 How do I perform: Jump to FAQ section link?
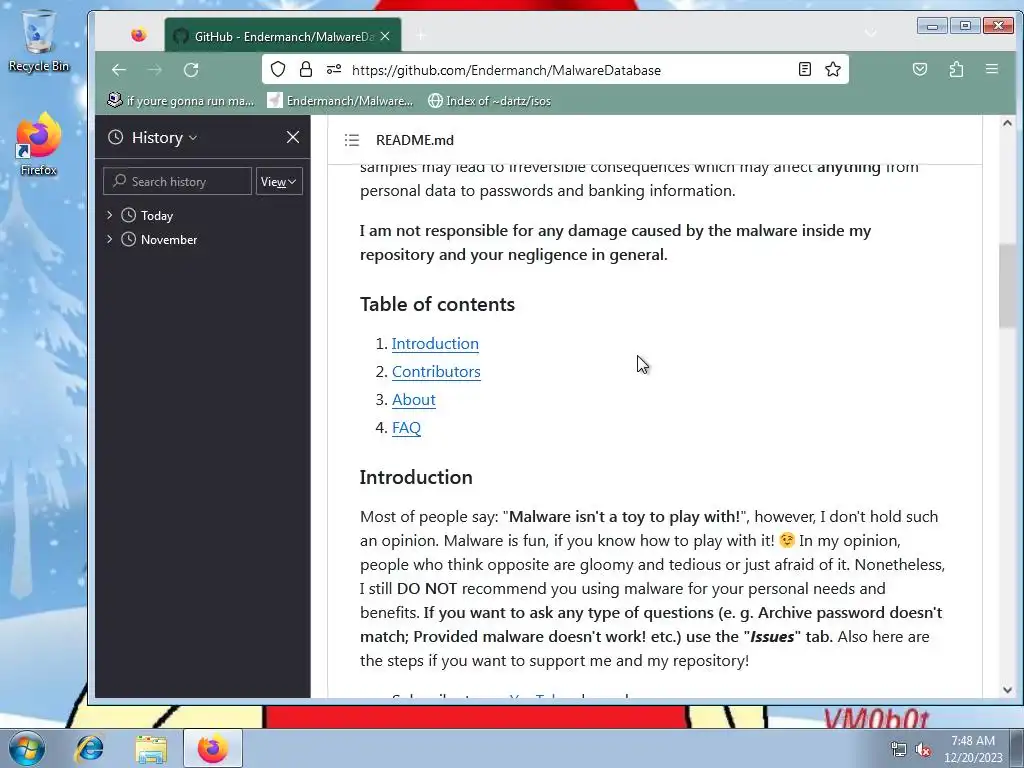pyautogui.click(x=406, y=428)
